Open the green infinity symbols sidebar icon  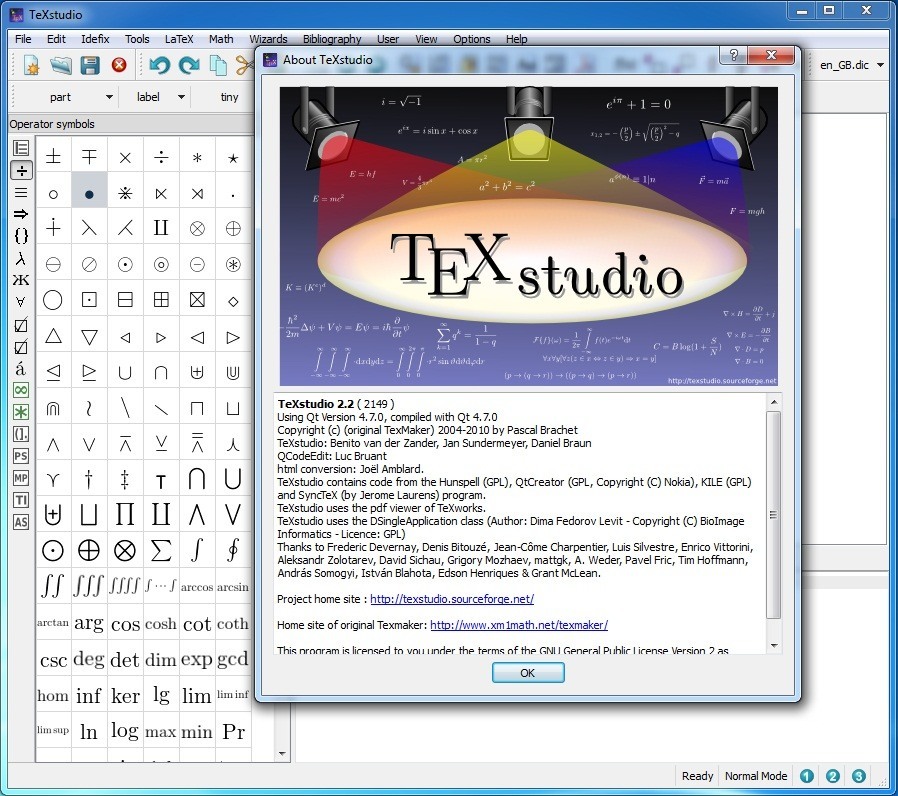[21, 391]
